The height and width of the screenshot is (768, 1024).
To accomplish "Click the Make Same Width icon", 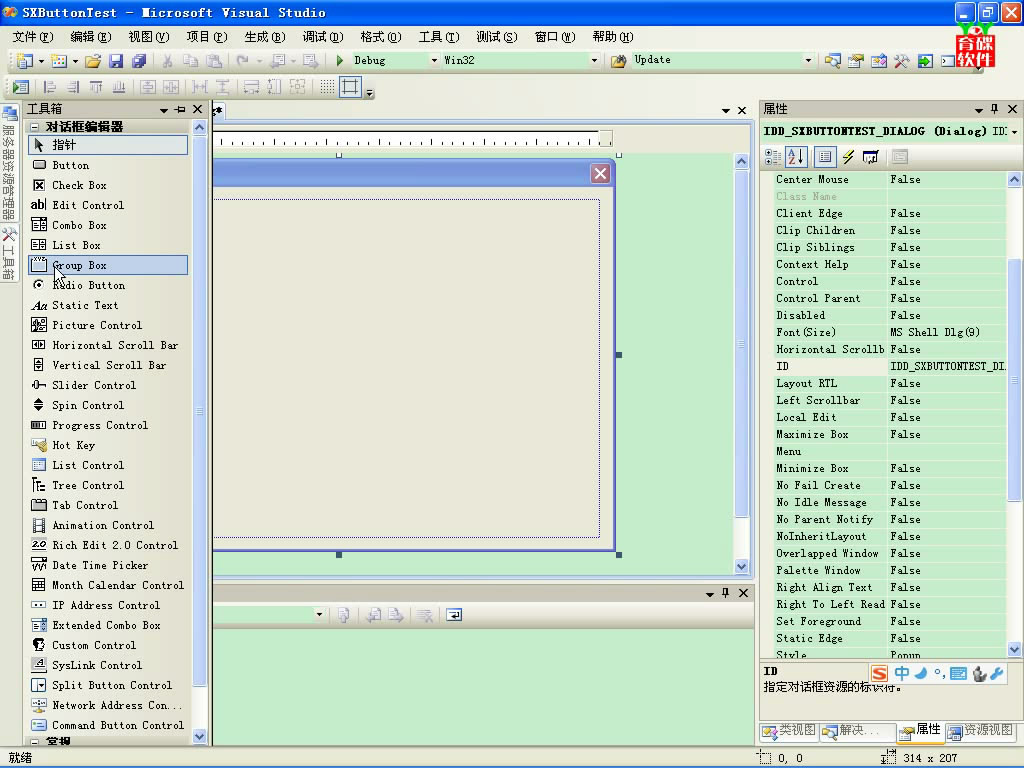I will (x=251, y=87).
